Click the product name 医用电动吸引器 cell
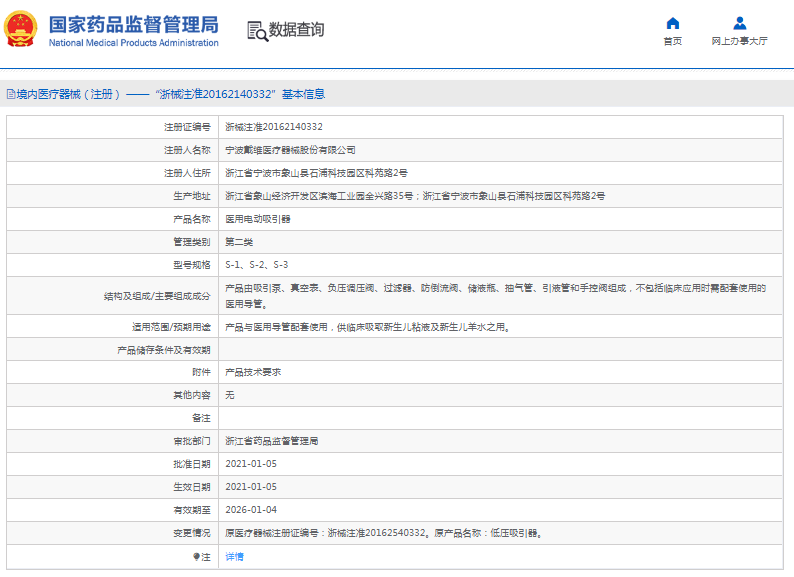 [258, 219]
